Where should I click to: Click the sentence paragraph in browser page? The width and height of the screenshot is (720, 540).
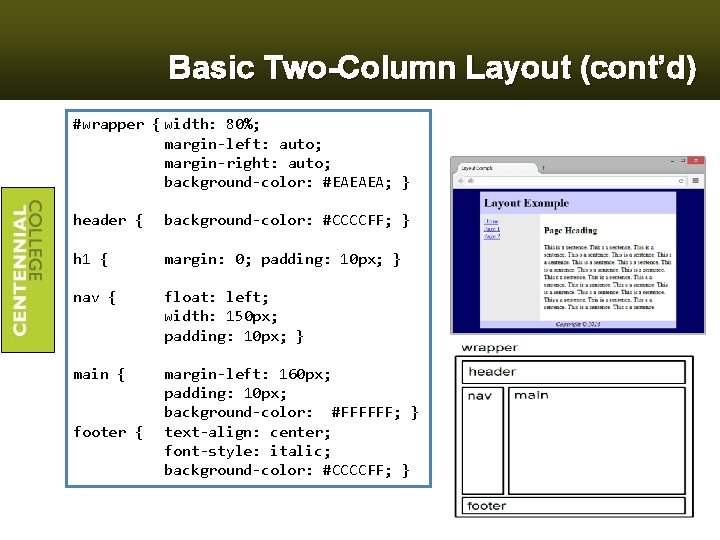coord(607,277)
